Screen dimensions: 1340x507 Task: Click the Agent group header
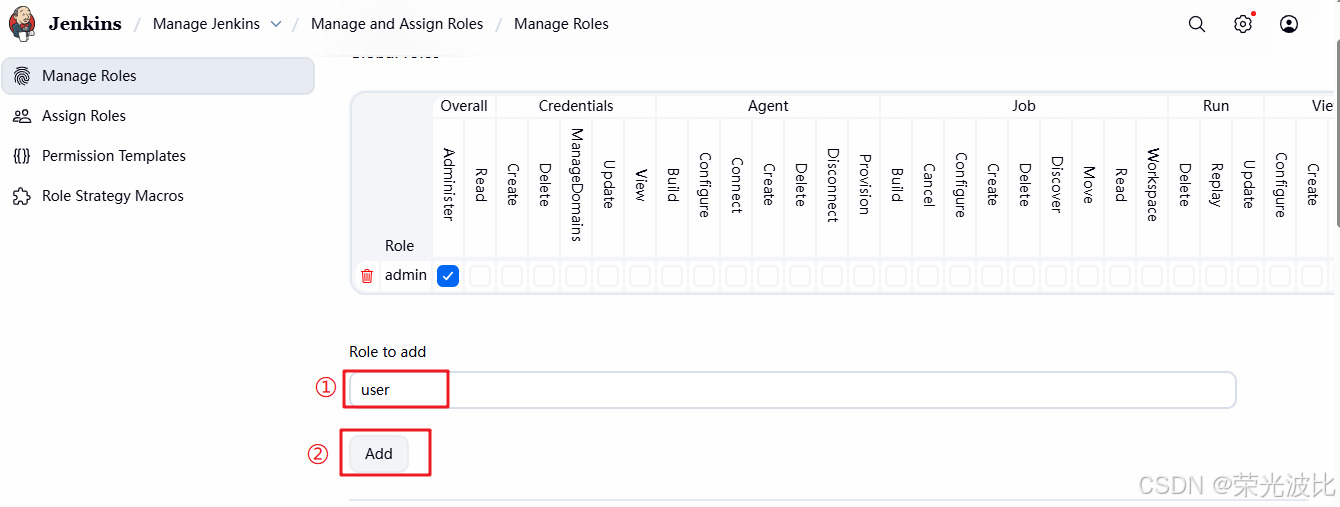coord(768,106)
